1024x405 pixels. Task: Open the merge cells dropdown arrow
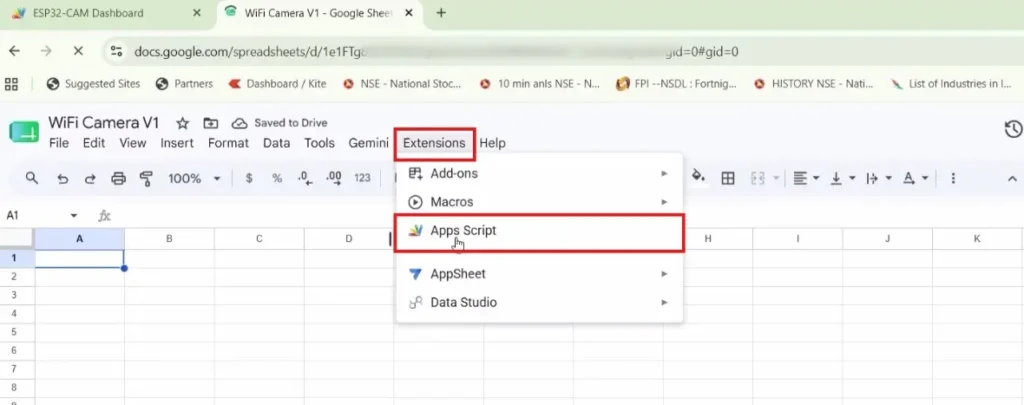tap(776, 178)
